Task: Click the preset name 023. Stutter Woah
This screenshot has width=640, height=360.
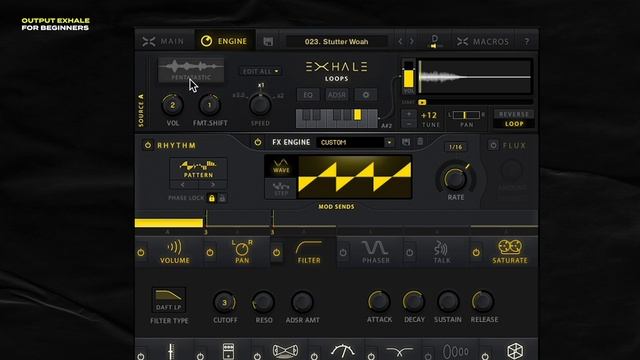Action: [336, 42]
